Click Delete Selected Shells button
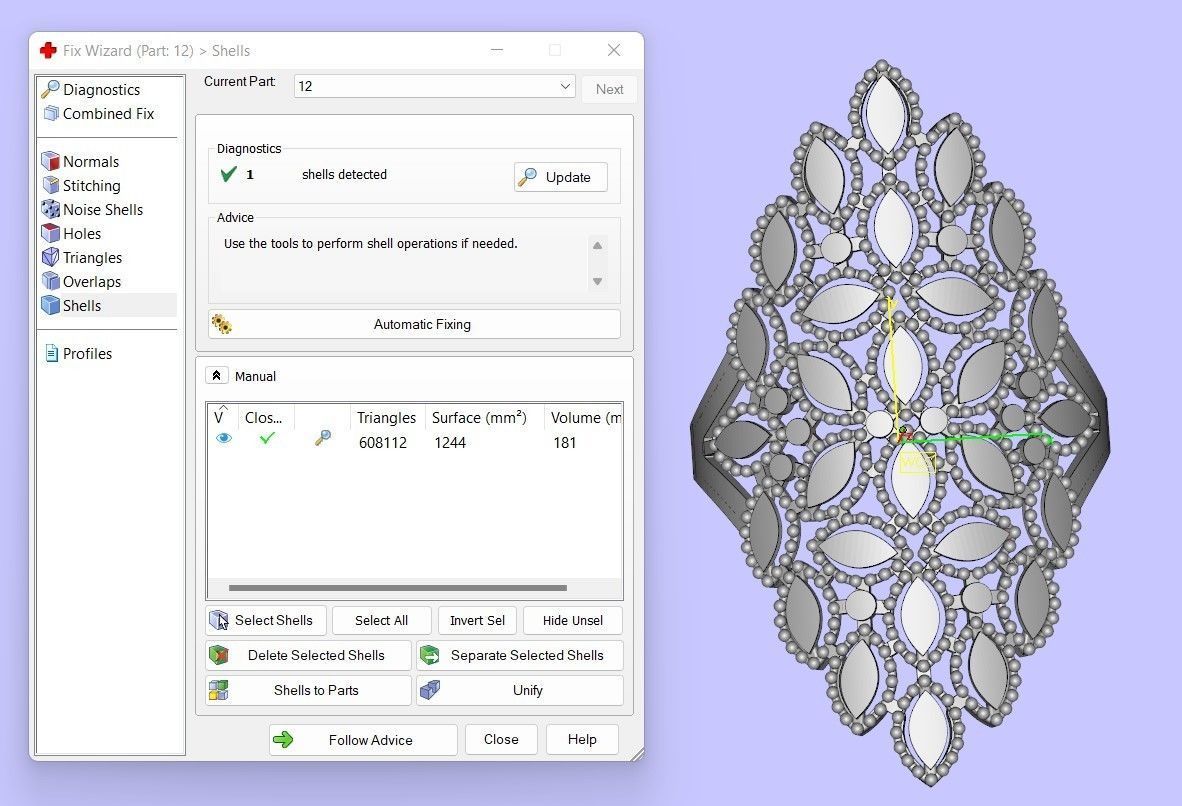Viewport: 1182px width, 806px height. pos(308,655)
